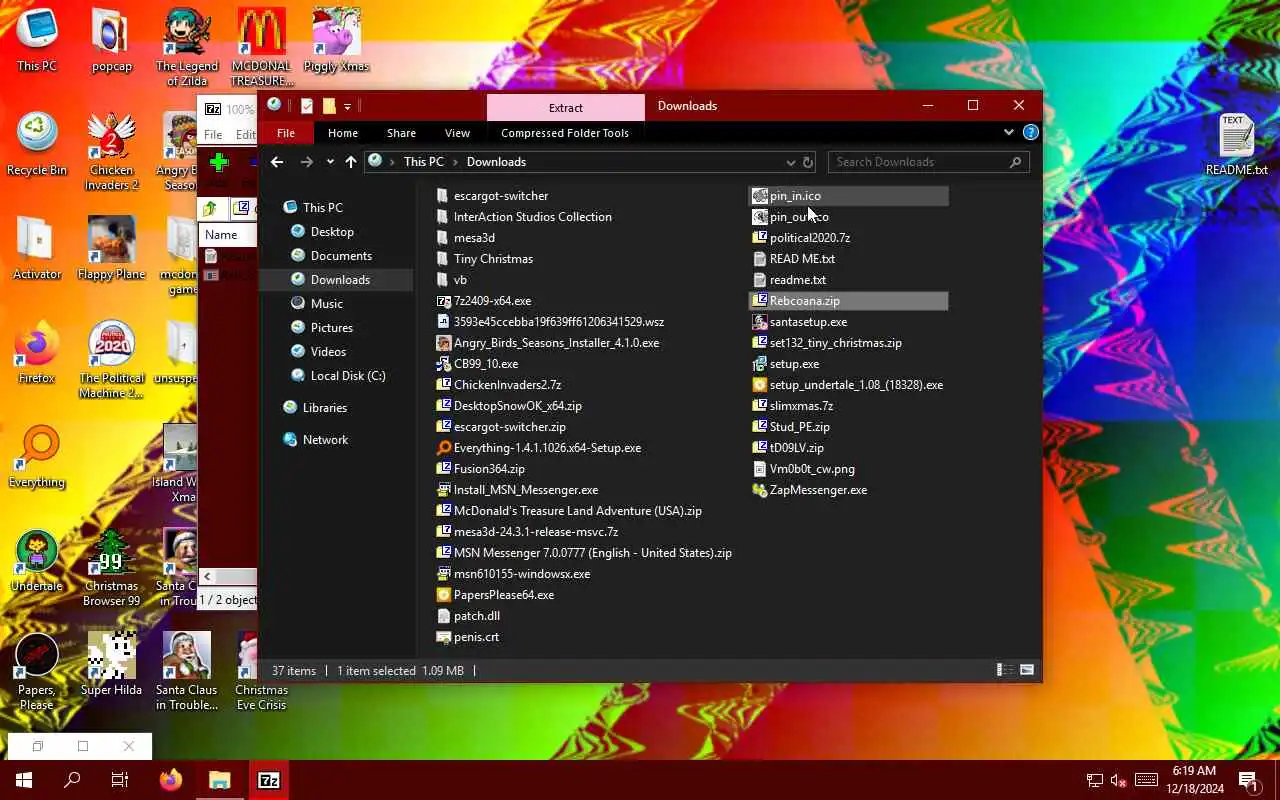Launch Piggly Xmas desktop shortcut
The width and height of the screenshot is (1280, 800).
point(337,40)
